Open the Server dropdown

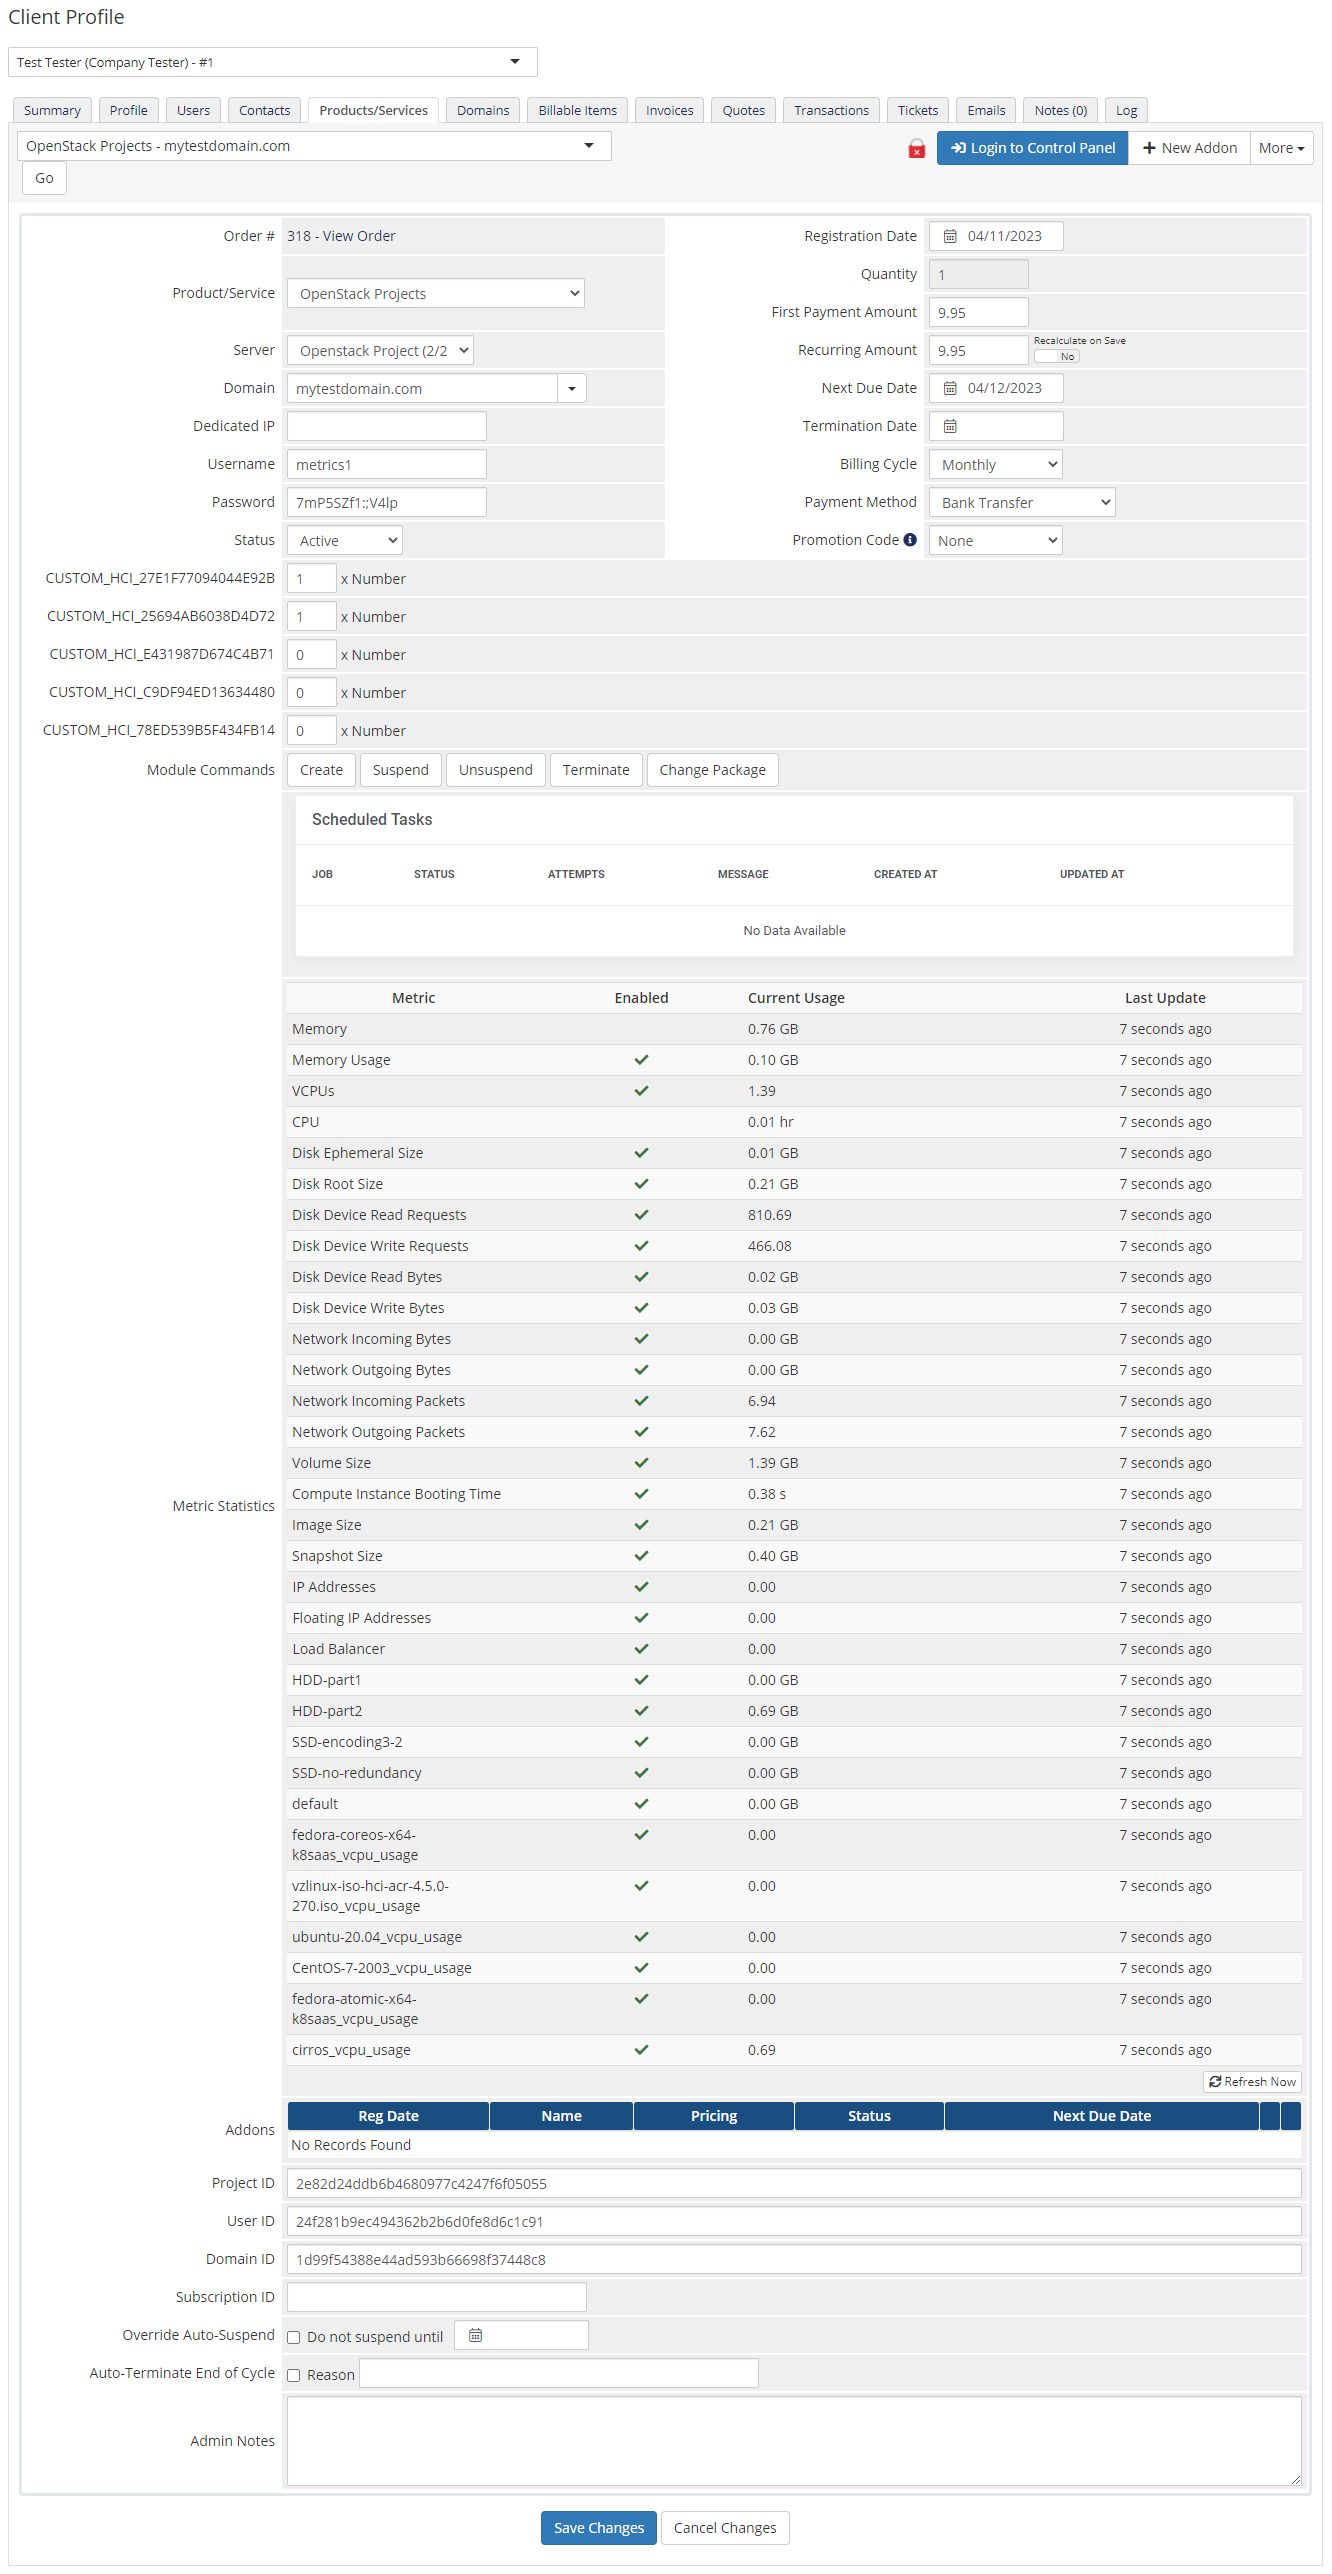pos(380,351)
